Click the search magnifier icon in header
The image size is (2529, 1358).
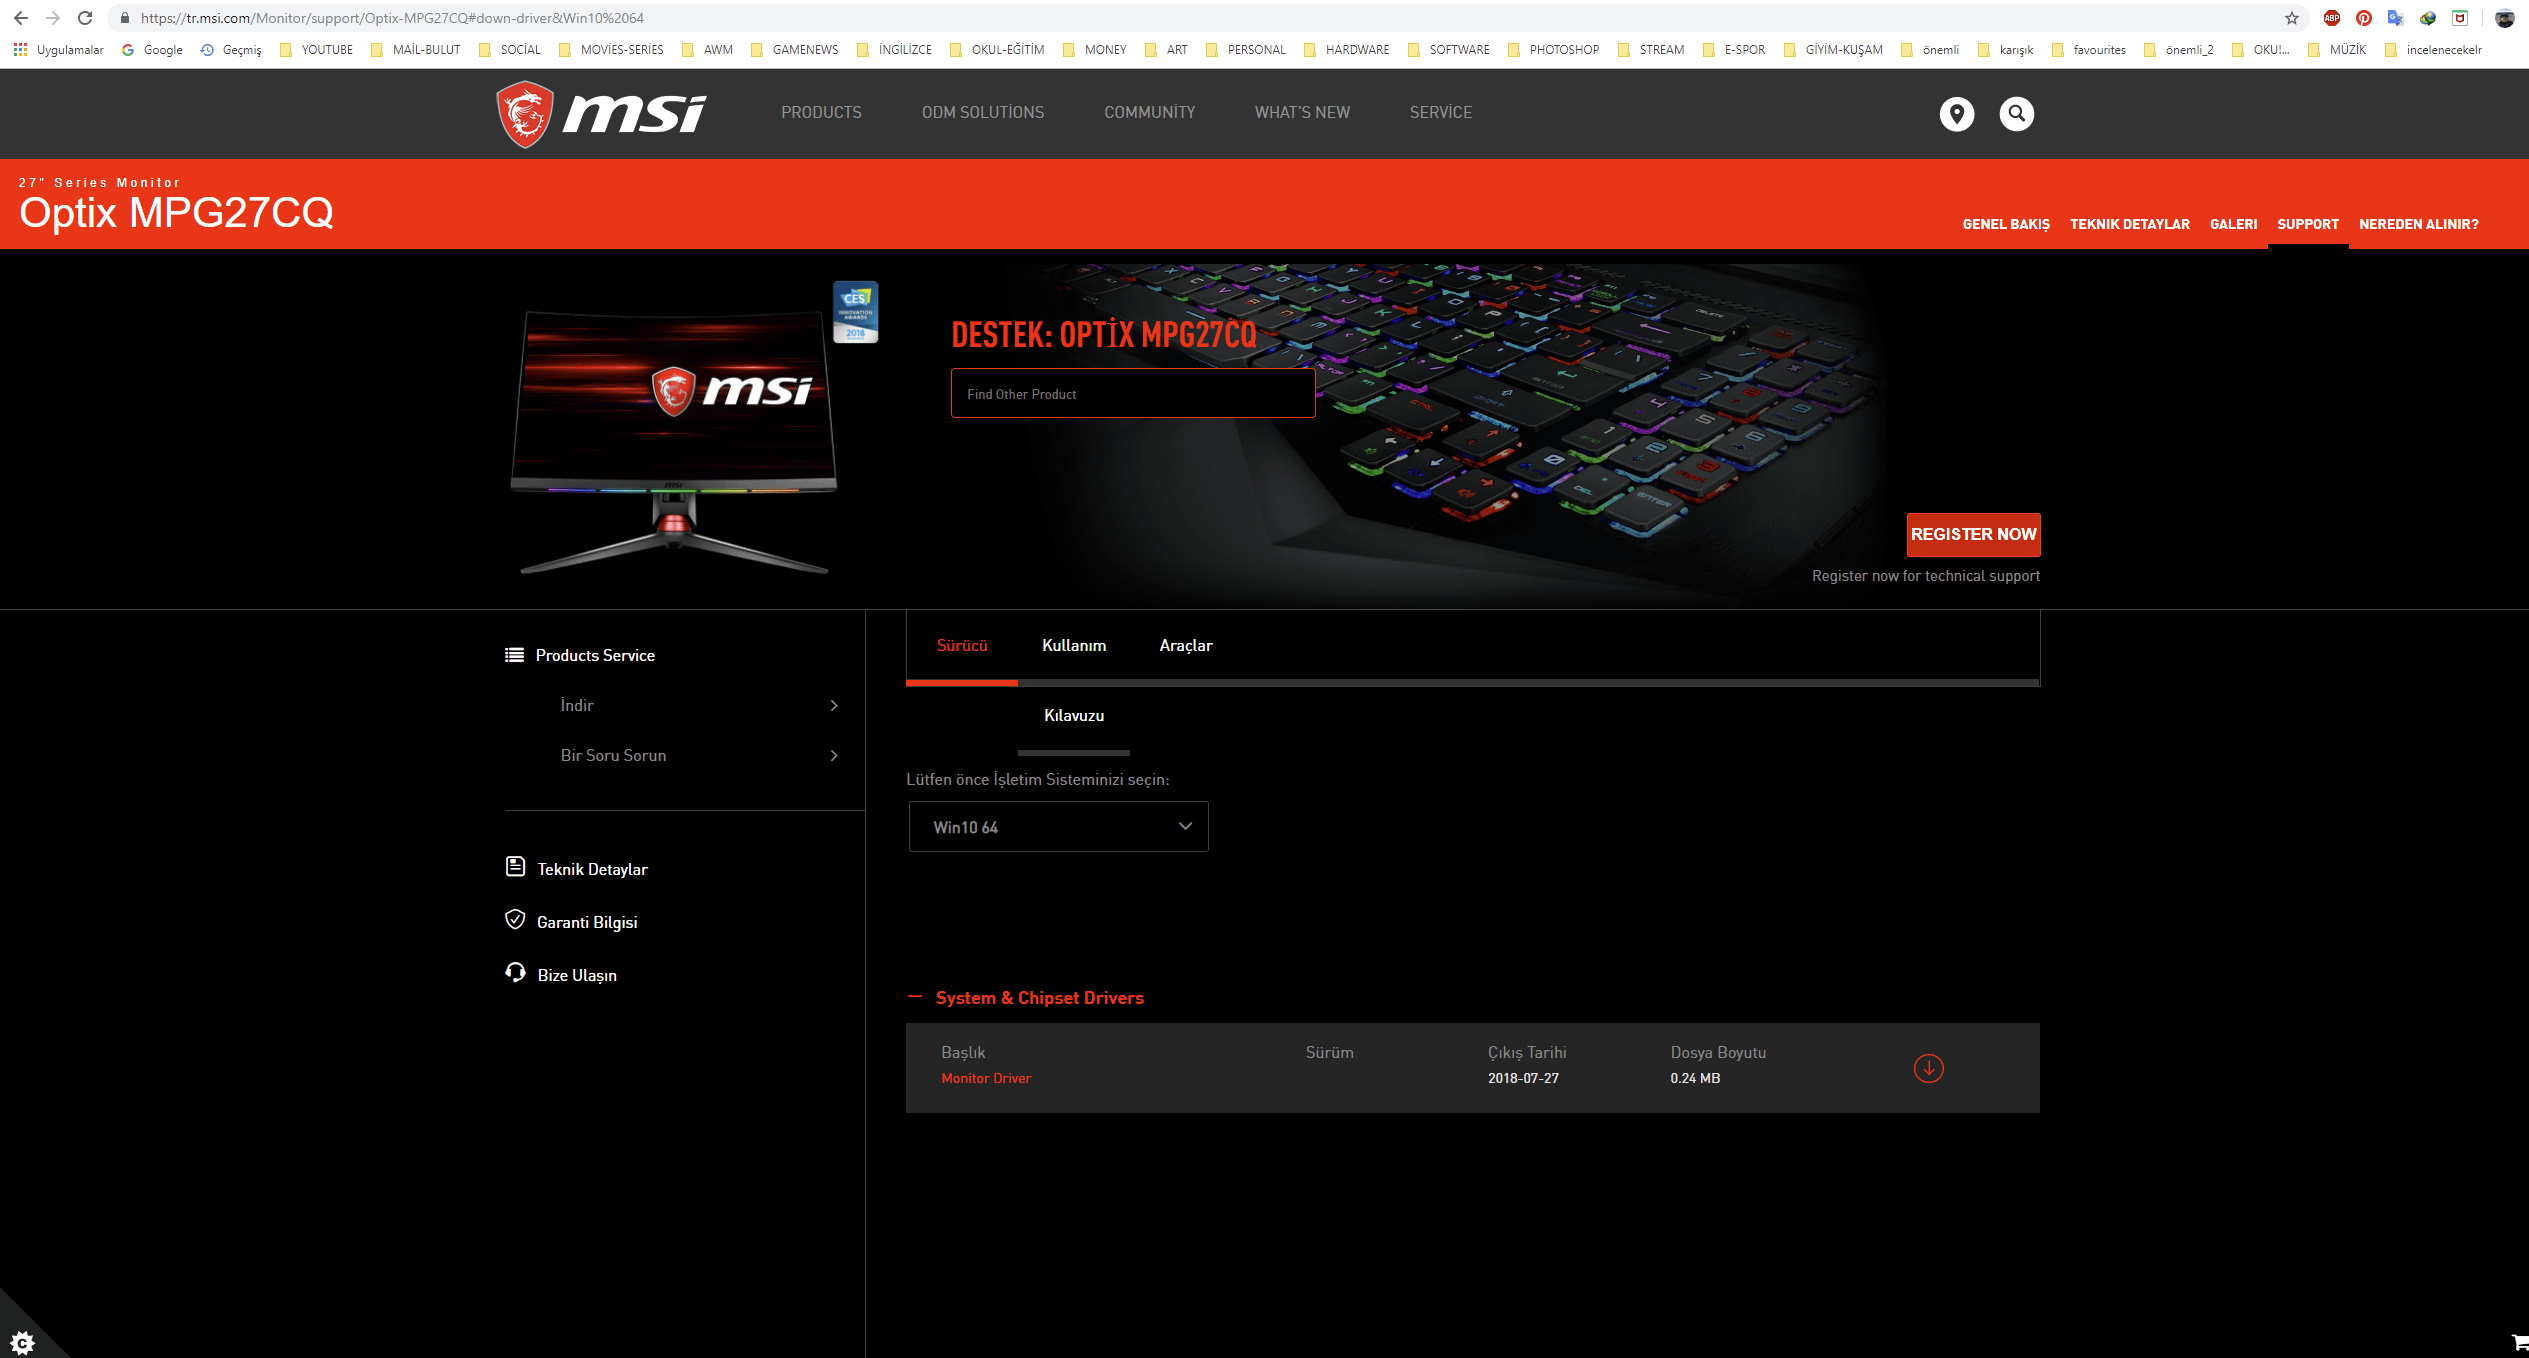(2016, 114)
